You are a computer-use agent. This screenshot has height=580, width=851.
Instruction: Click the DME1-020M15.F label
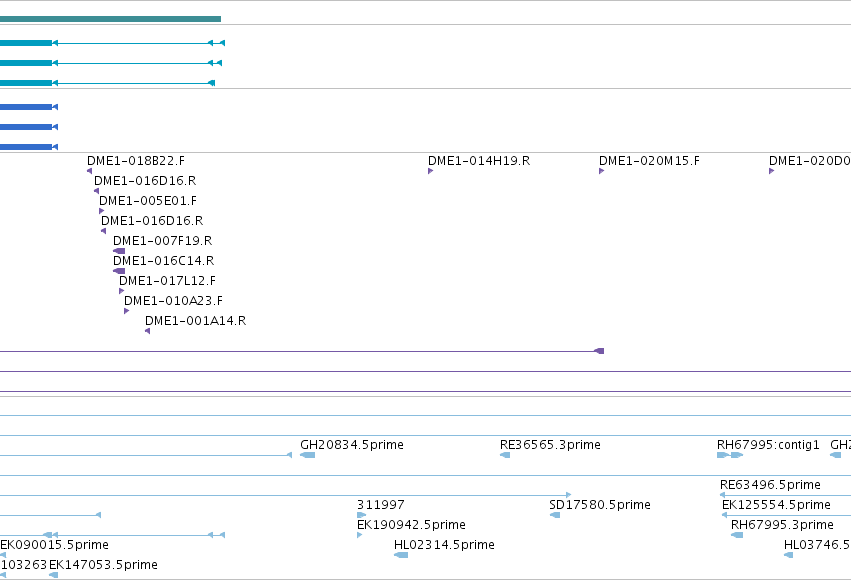tap(649, 161)
